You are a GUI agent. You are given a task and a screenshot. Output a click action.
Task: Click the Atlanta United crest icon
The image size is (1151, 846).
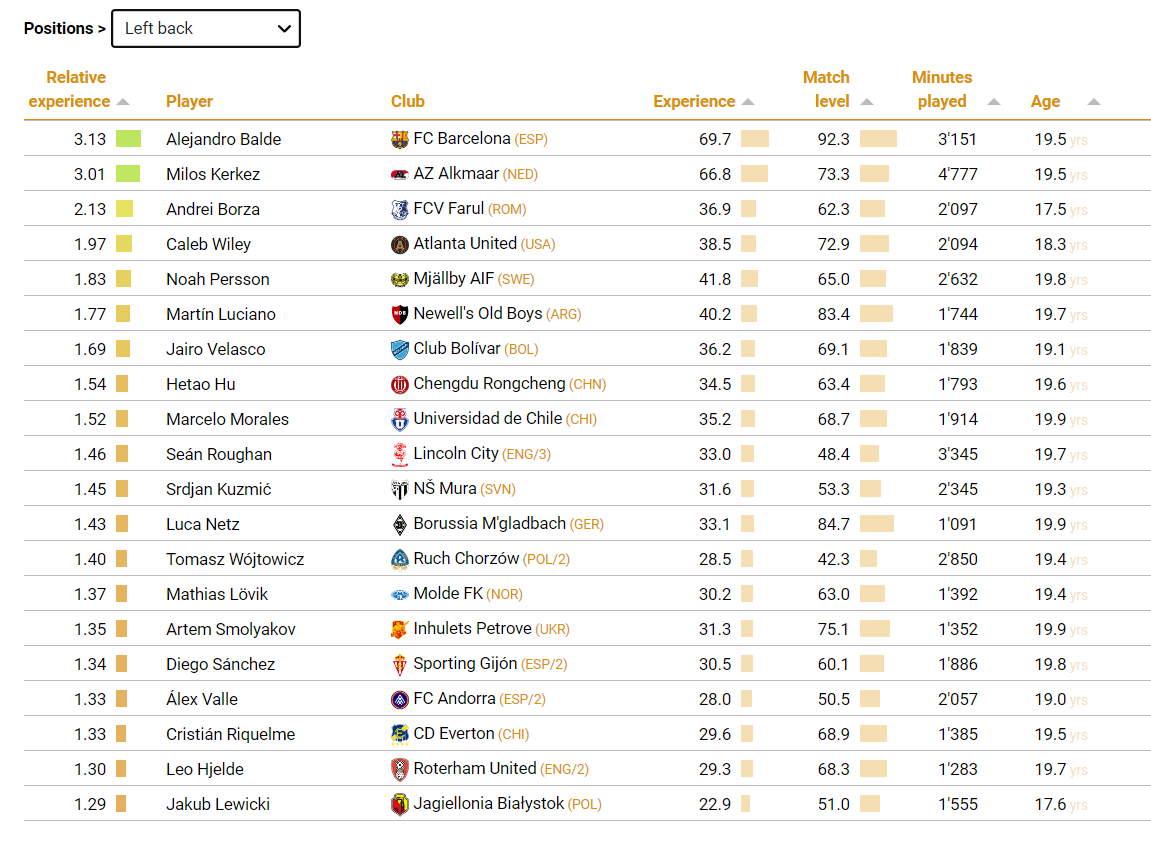click(x=400, y=245)
